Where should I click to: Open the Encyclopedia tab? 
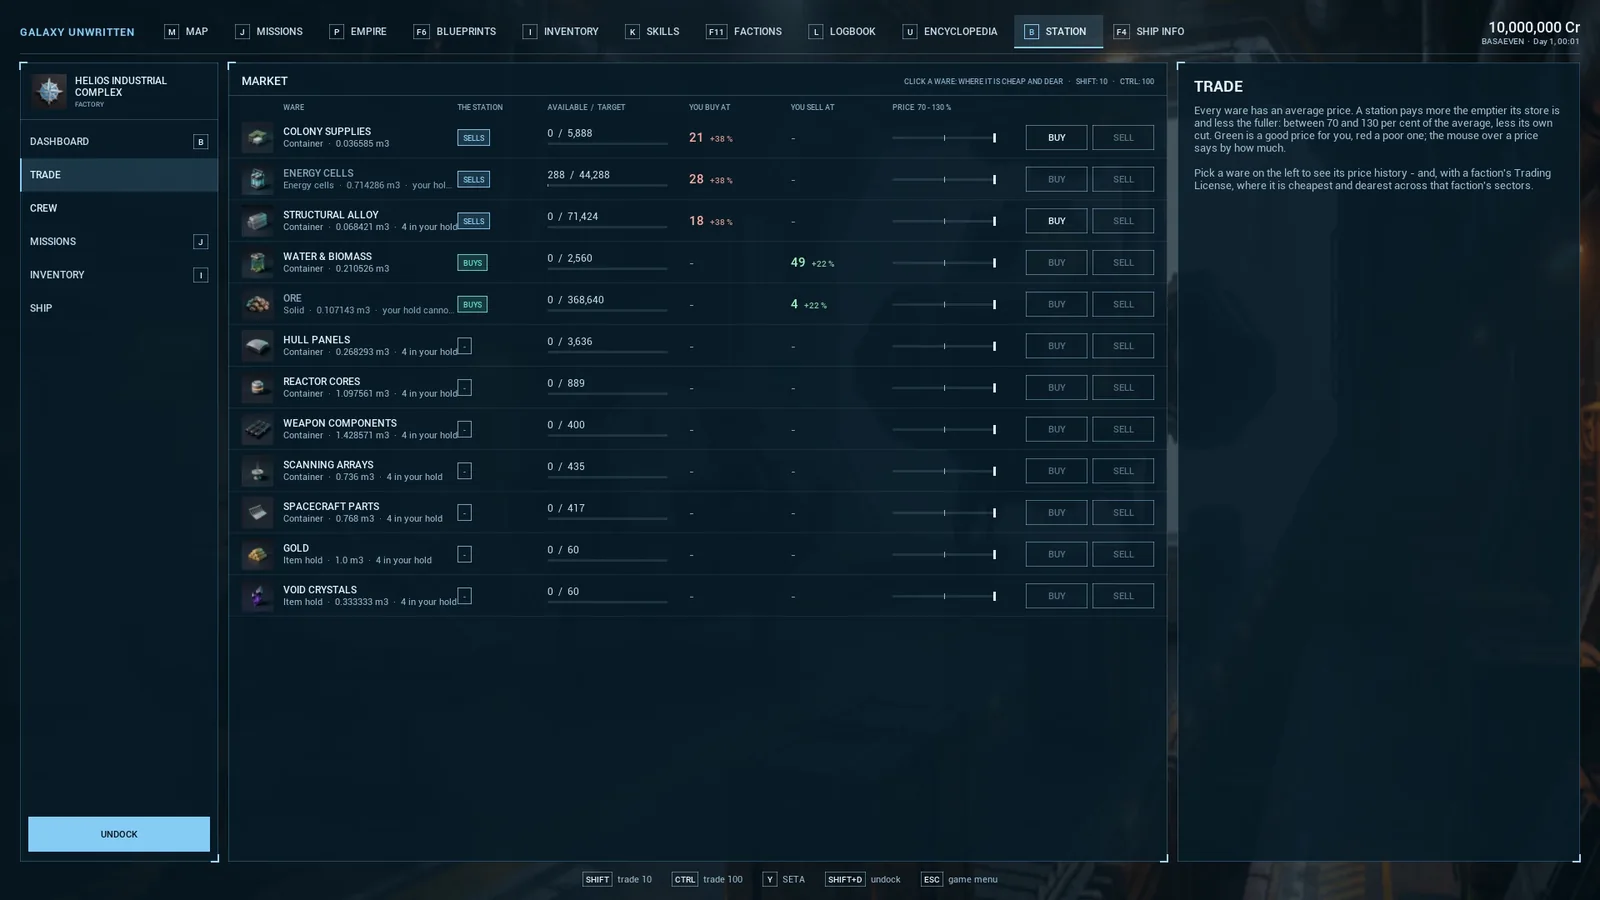pos(950,32)
